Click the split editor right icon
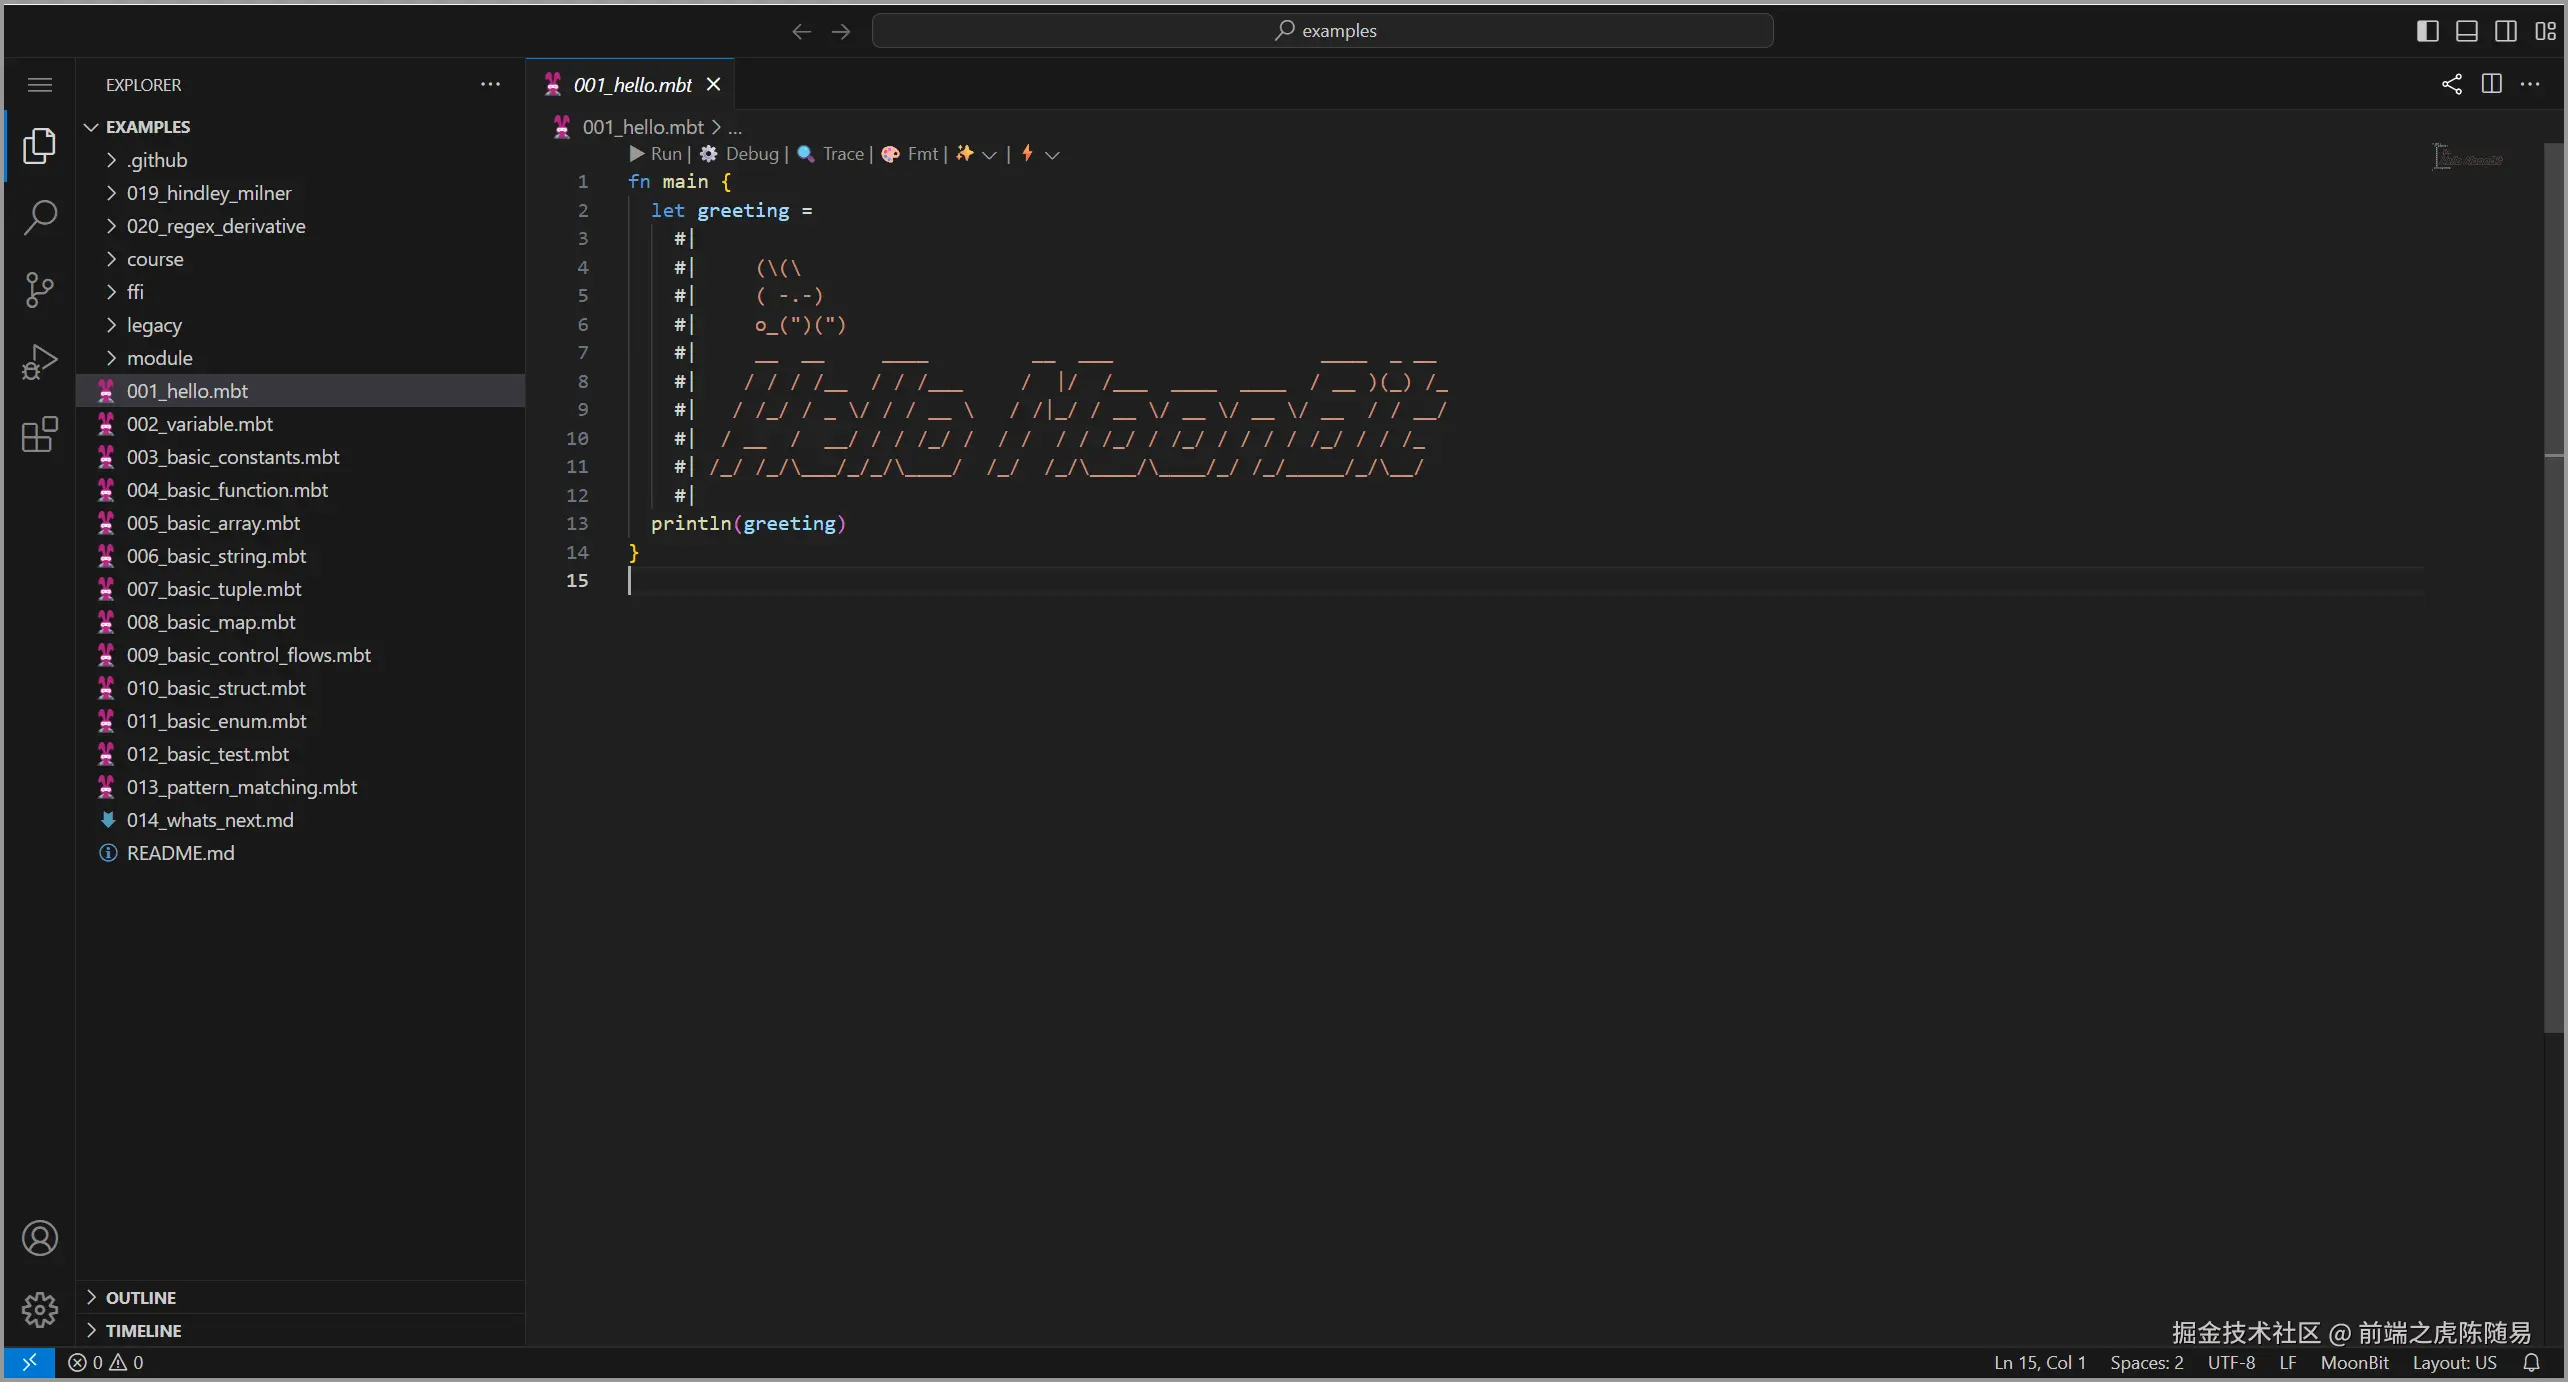The image size is (2568, 1382). point(2491,84)
